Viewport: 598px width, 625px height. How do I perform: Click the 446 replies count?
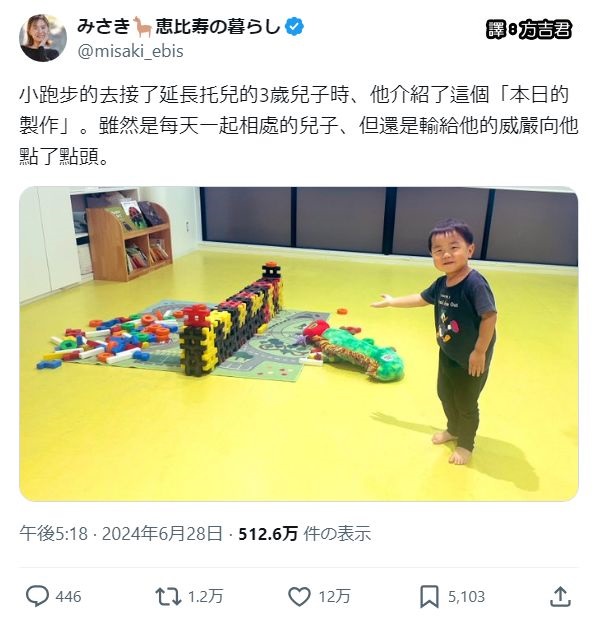(69, 597)
